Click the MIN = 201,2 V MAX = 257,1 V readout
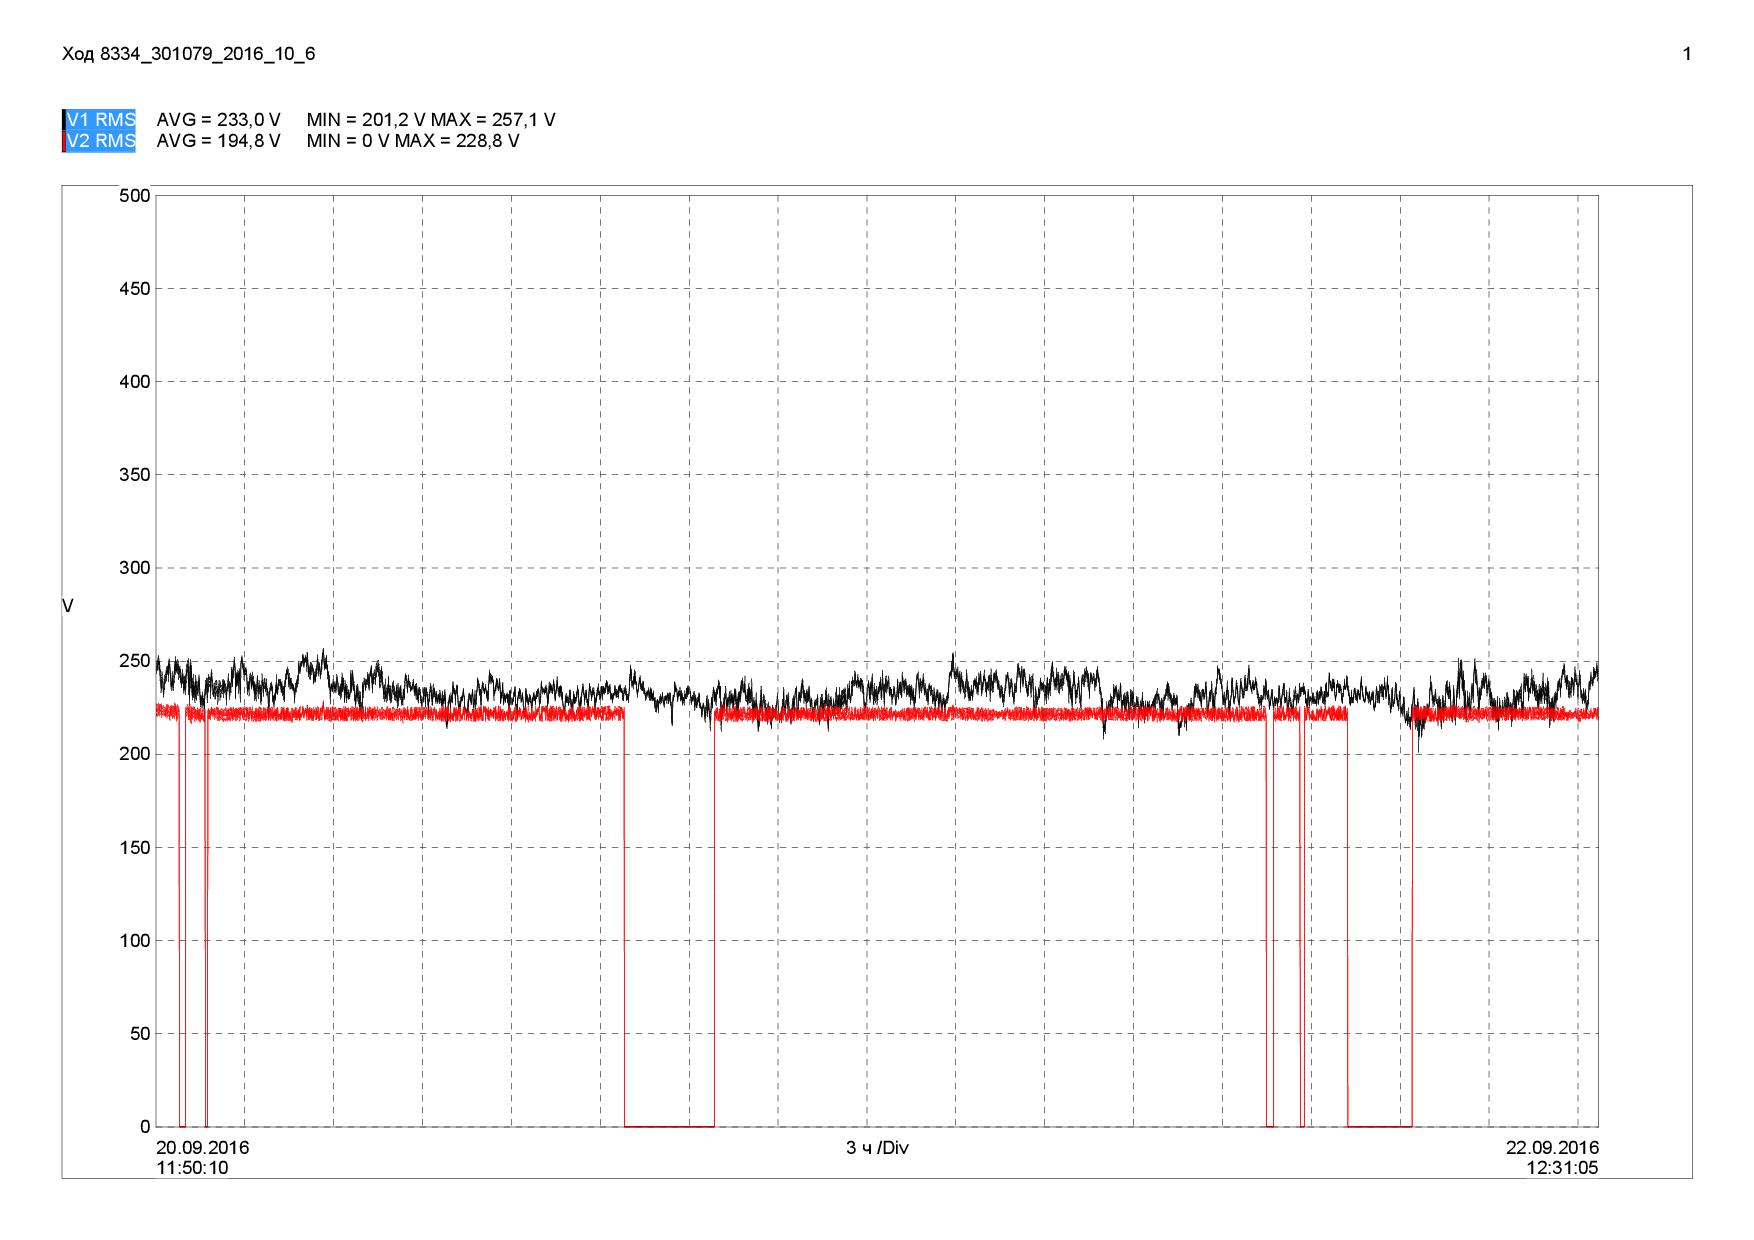The image size is (1754, 1240). [x=431, y=120]
